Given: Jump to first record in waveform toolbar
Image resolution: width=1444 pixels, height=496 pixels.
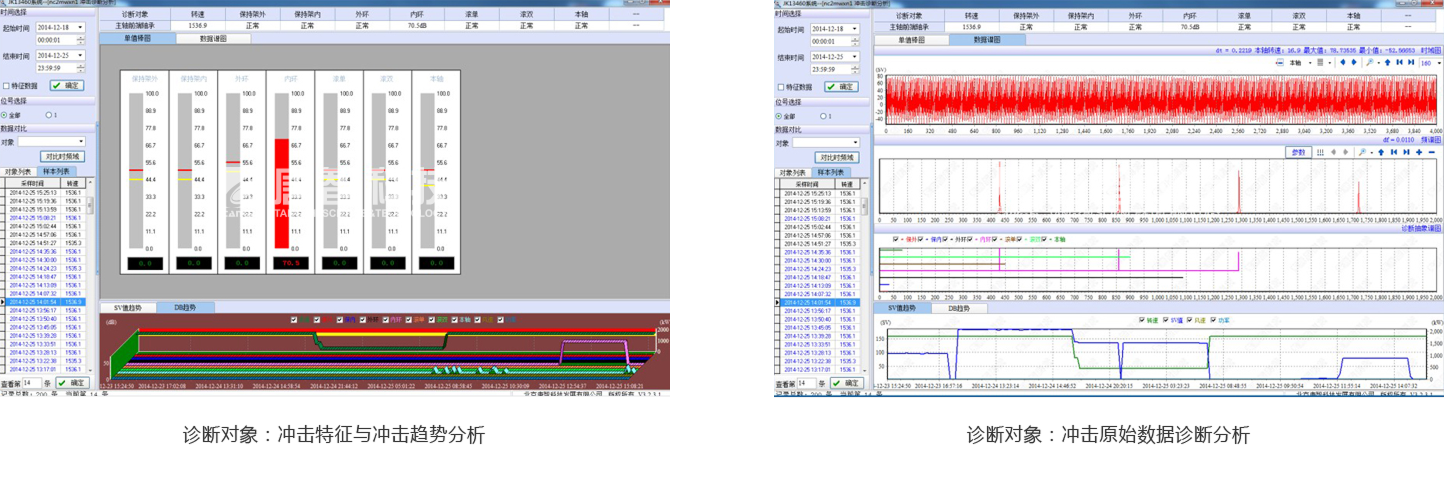Looking at the screenshot, I should 1399,63.
